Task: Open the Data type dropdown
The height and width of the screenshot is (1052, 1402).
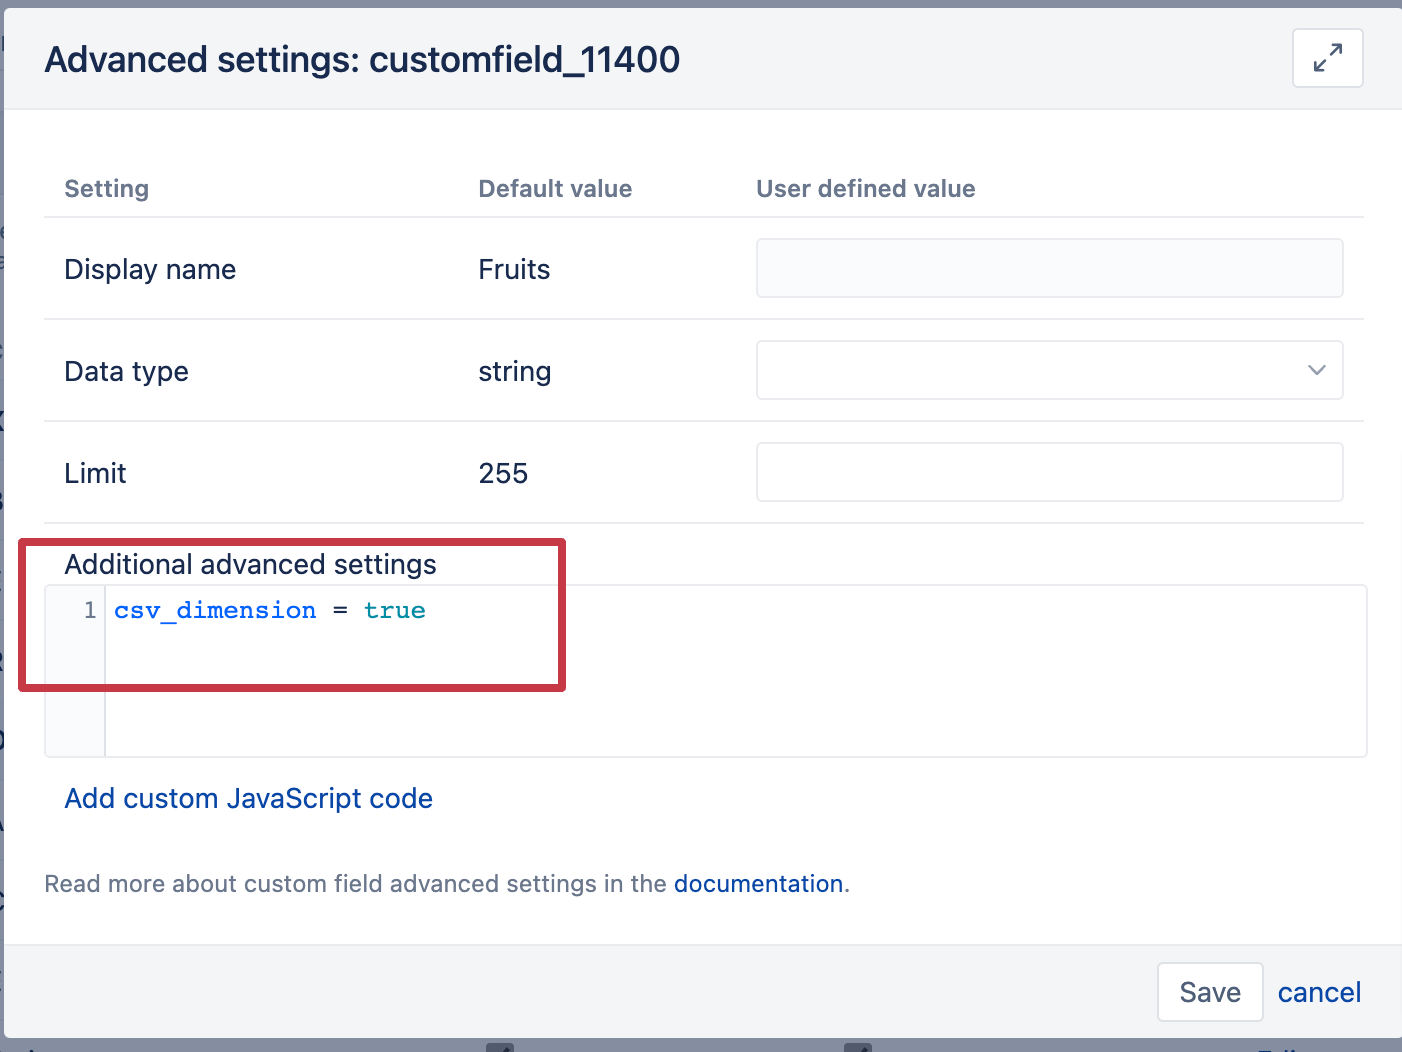Action: coord(1049,370)
